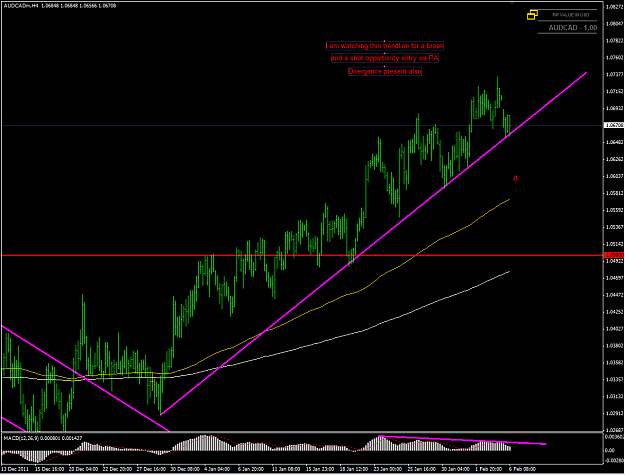This screenshot has height=475, width=625.
Task: Click the '30 Dec 08:00' time label
Action: coord(185,469)
